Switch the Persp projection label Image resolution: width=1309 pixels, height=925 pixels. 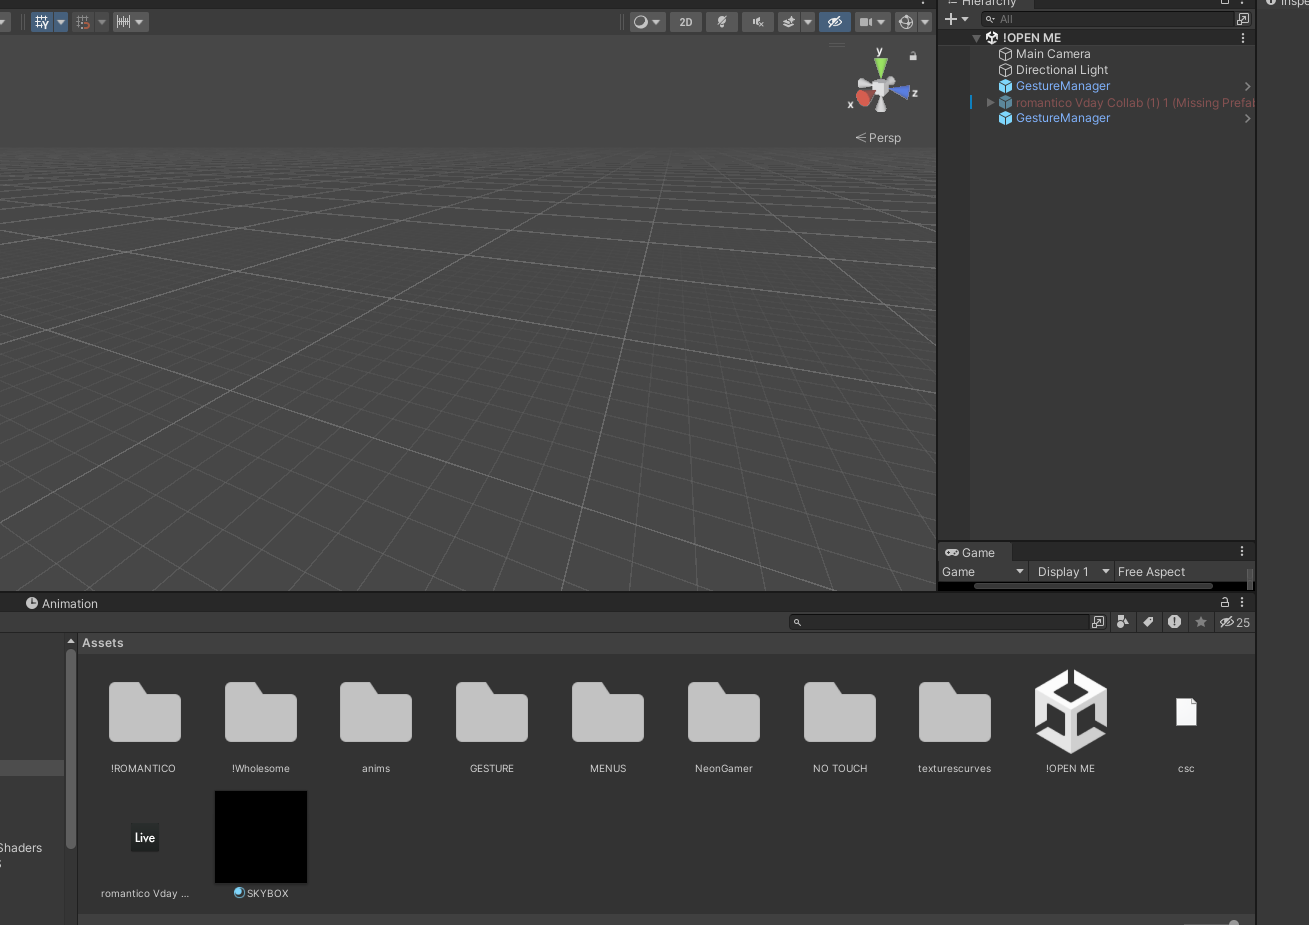[x=878, y=138]
